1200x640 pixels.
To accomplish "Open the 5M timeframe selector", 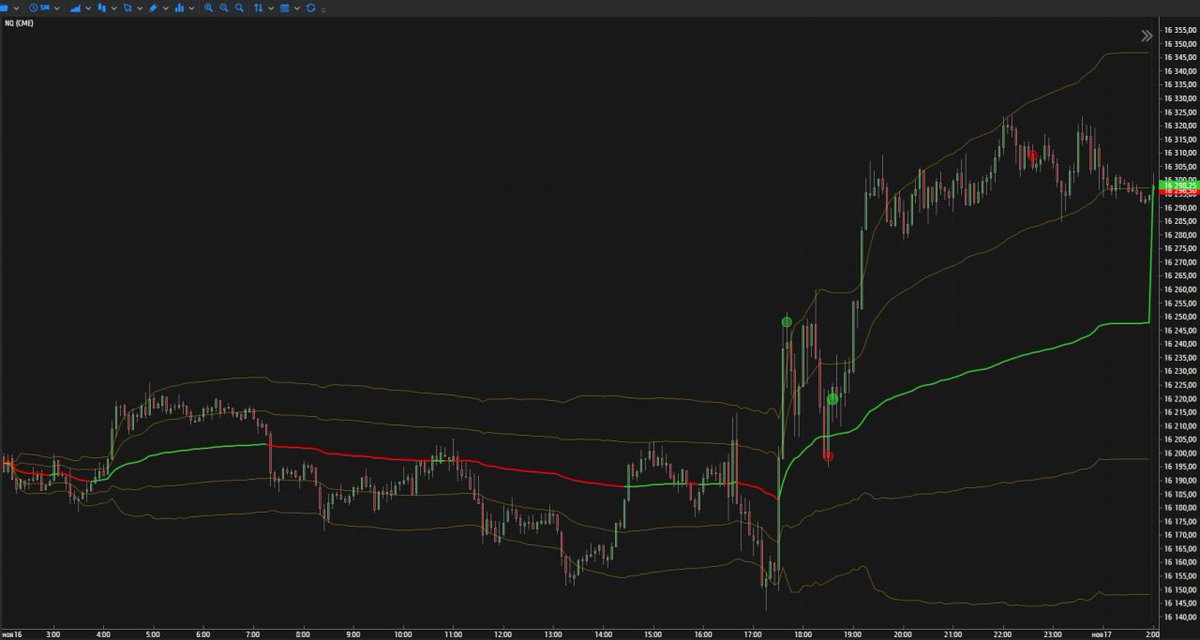I will (x=39, y=7).
